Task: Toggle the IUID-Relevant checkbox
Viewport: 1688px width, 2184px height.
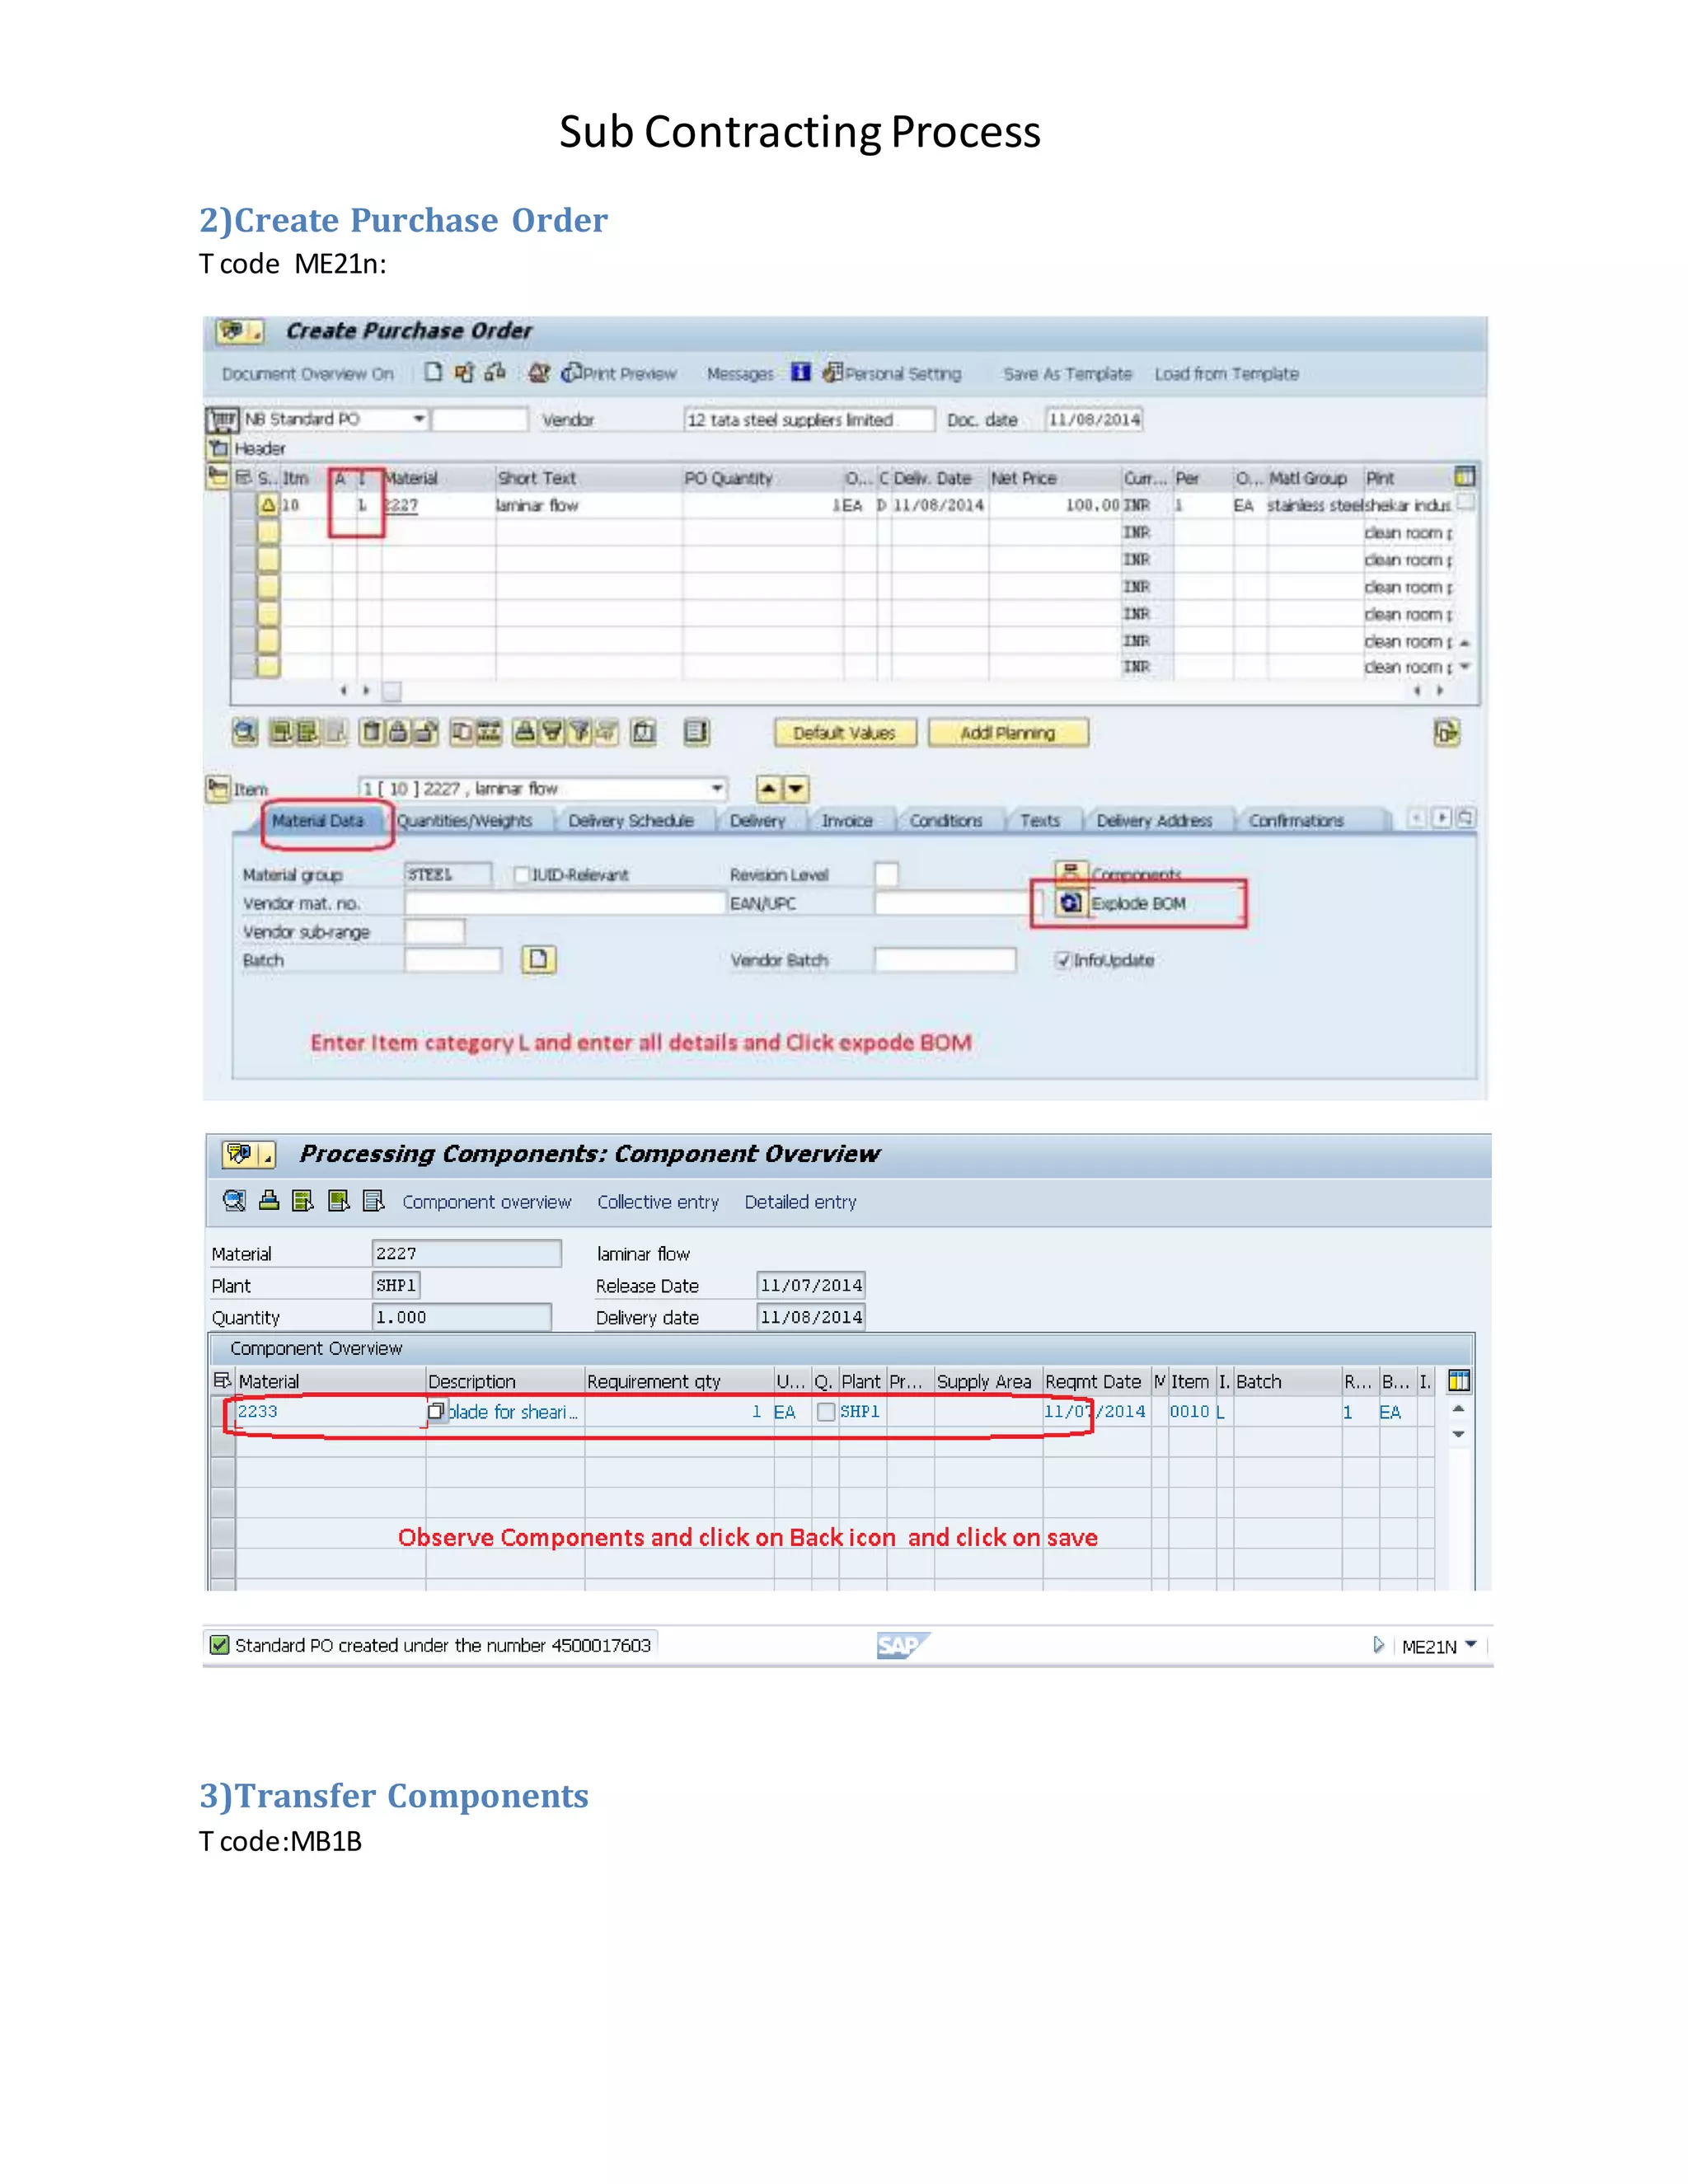Action: click(x=521, y=875)
